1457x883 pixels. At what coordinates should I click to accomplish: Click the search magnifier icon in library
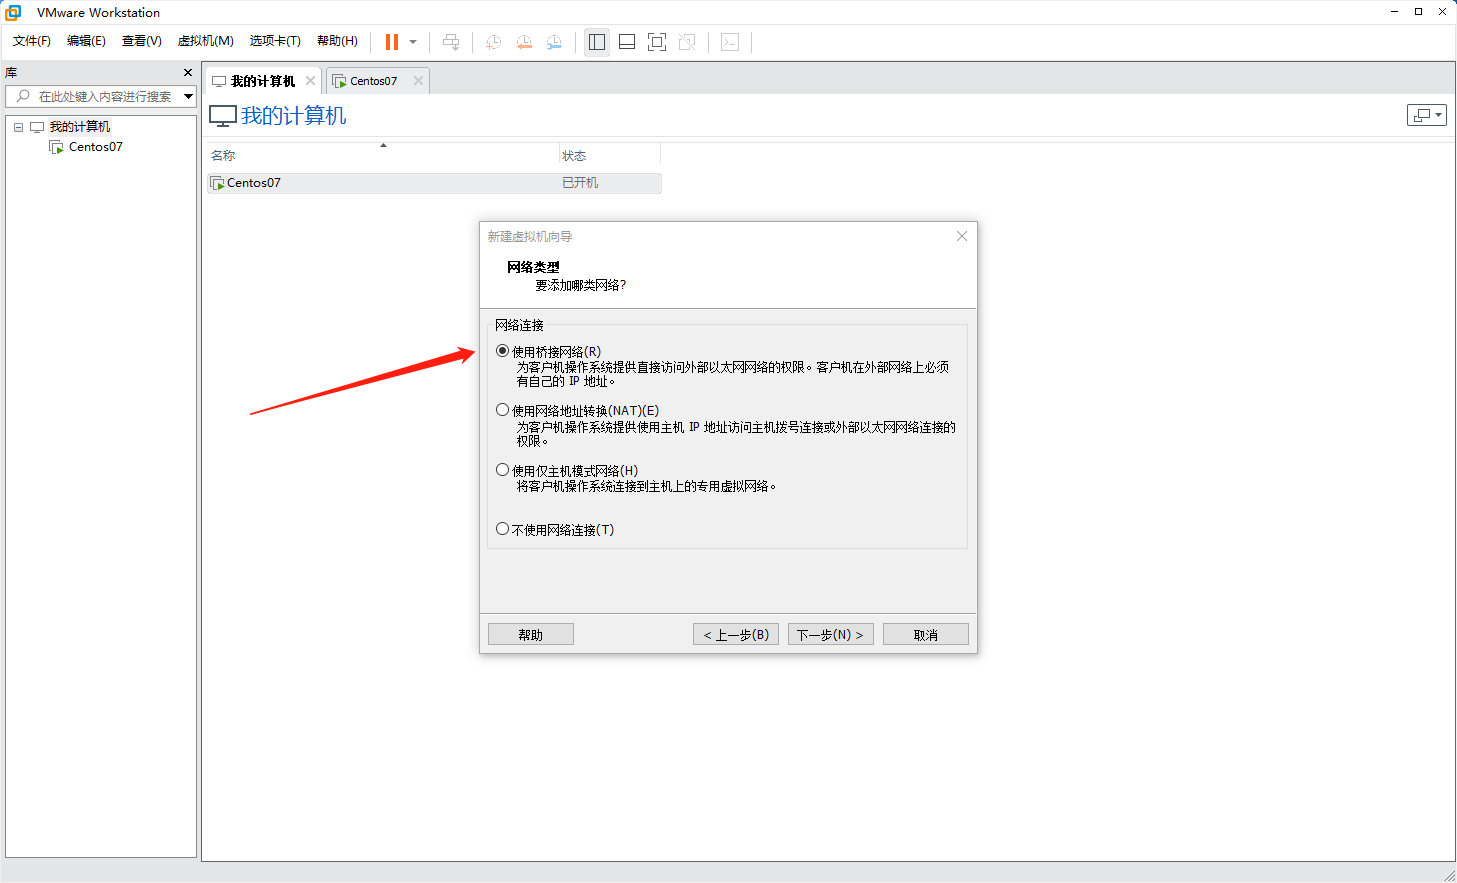tap(23, 96)
